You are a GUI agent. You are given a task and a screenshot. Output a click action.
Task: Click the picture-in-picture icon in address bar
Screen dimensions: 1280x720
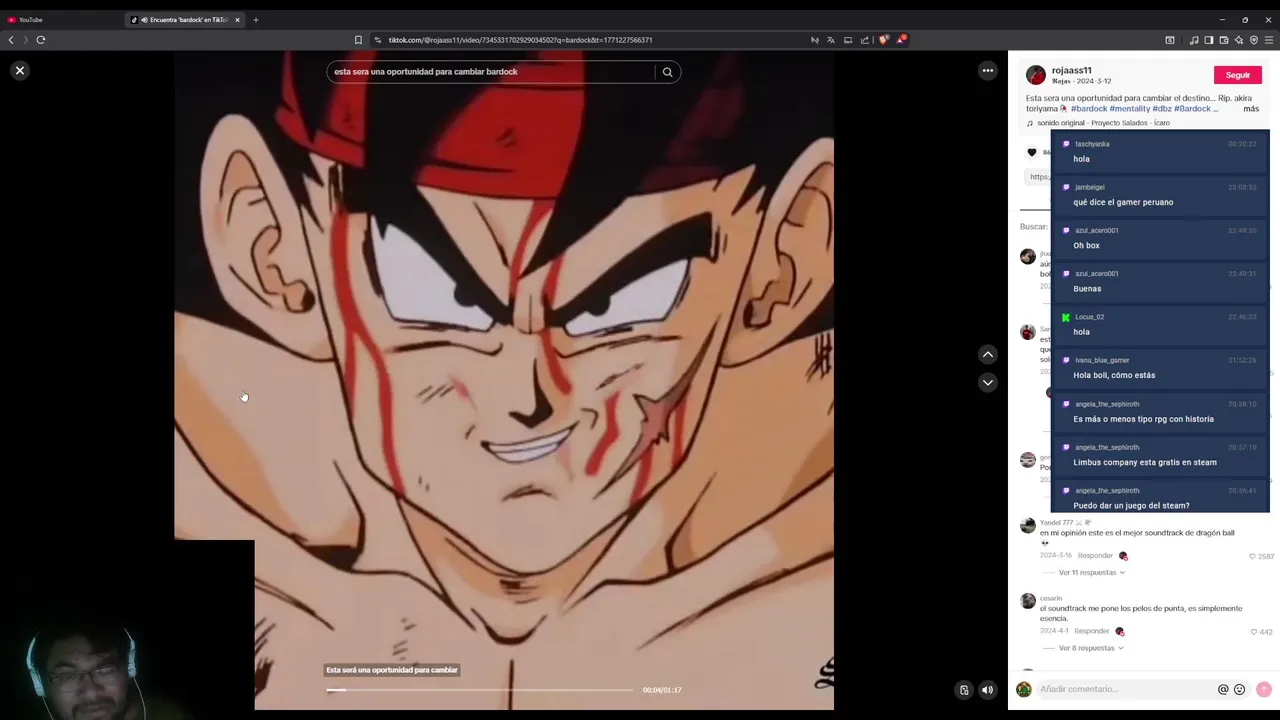[x=848, y=40]
